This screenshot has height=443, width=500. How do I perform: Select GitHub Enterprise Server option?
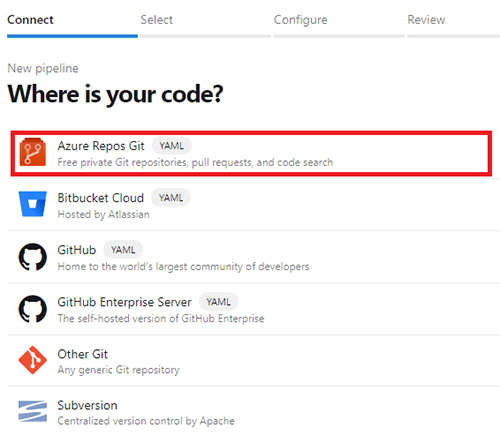[x=253, y=309]
